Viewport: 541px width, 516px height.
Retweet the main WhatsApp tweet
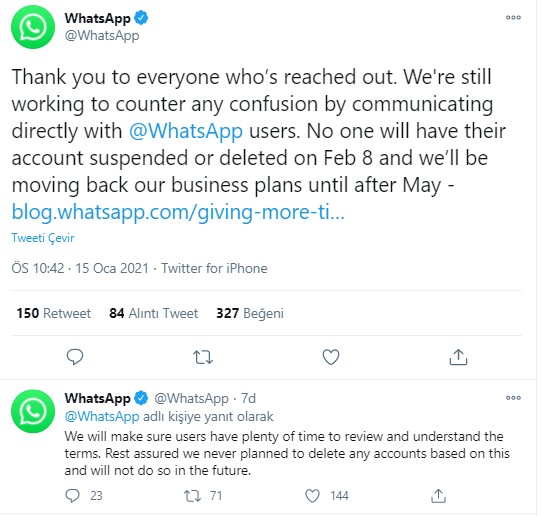pyautogui.click(x=203, y=357)
